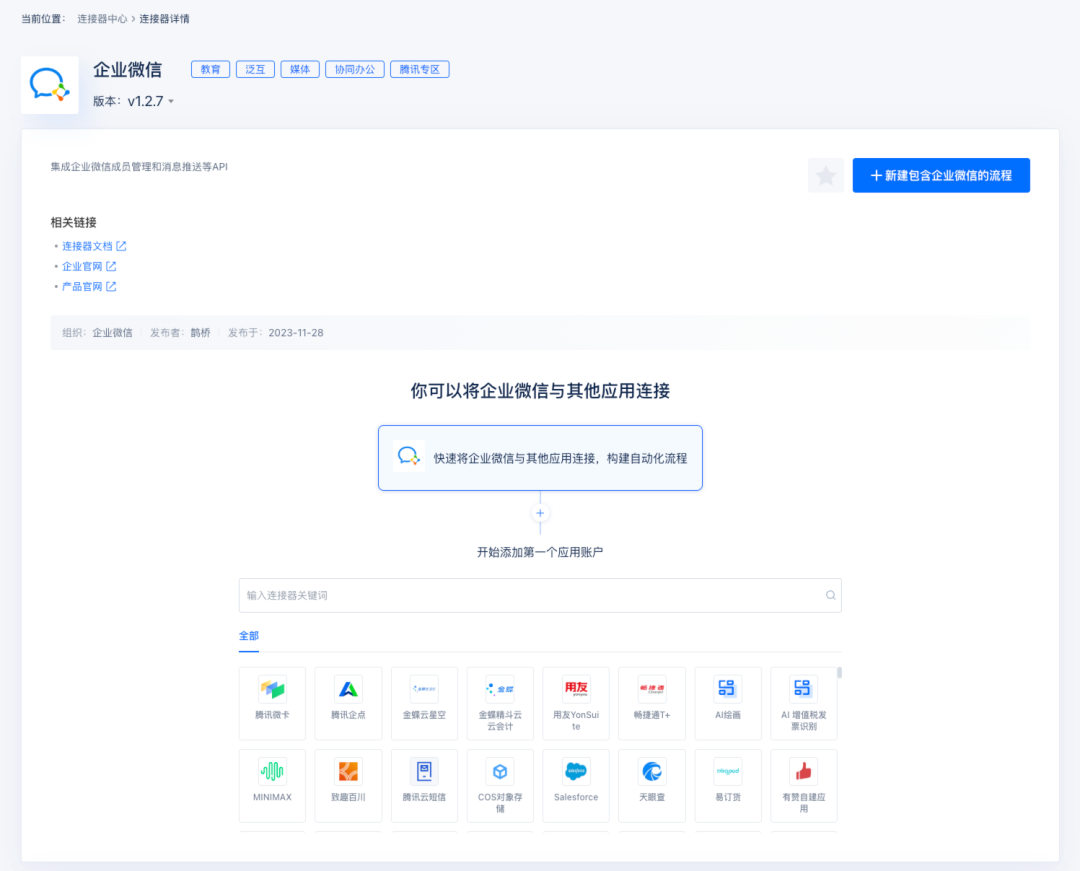Viewport: 1080px width, 871px height.
Task: Open the 腾讯微卡 connector icon
Action: [272, 689]
